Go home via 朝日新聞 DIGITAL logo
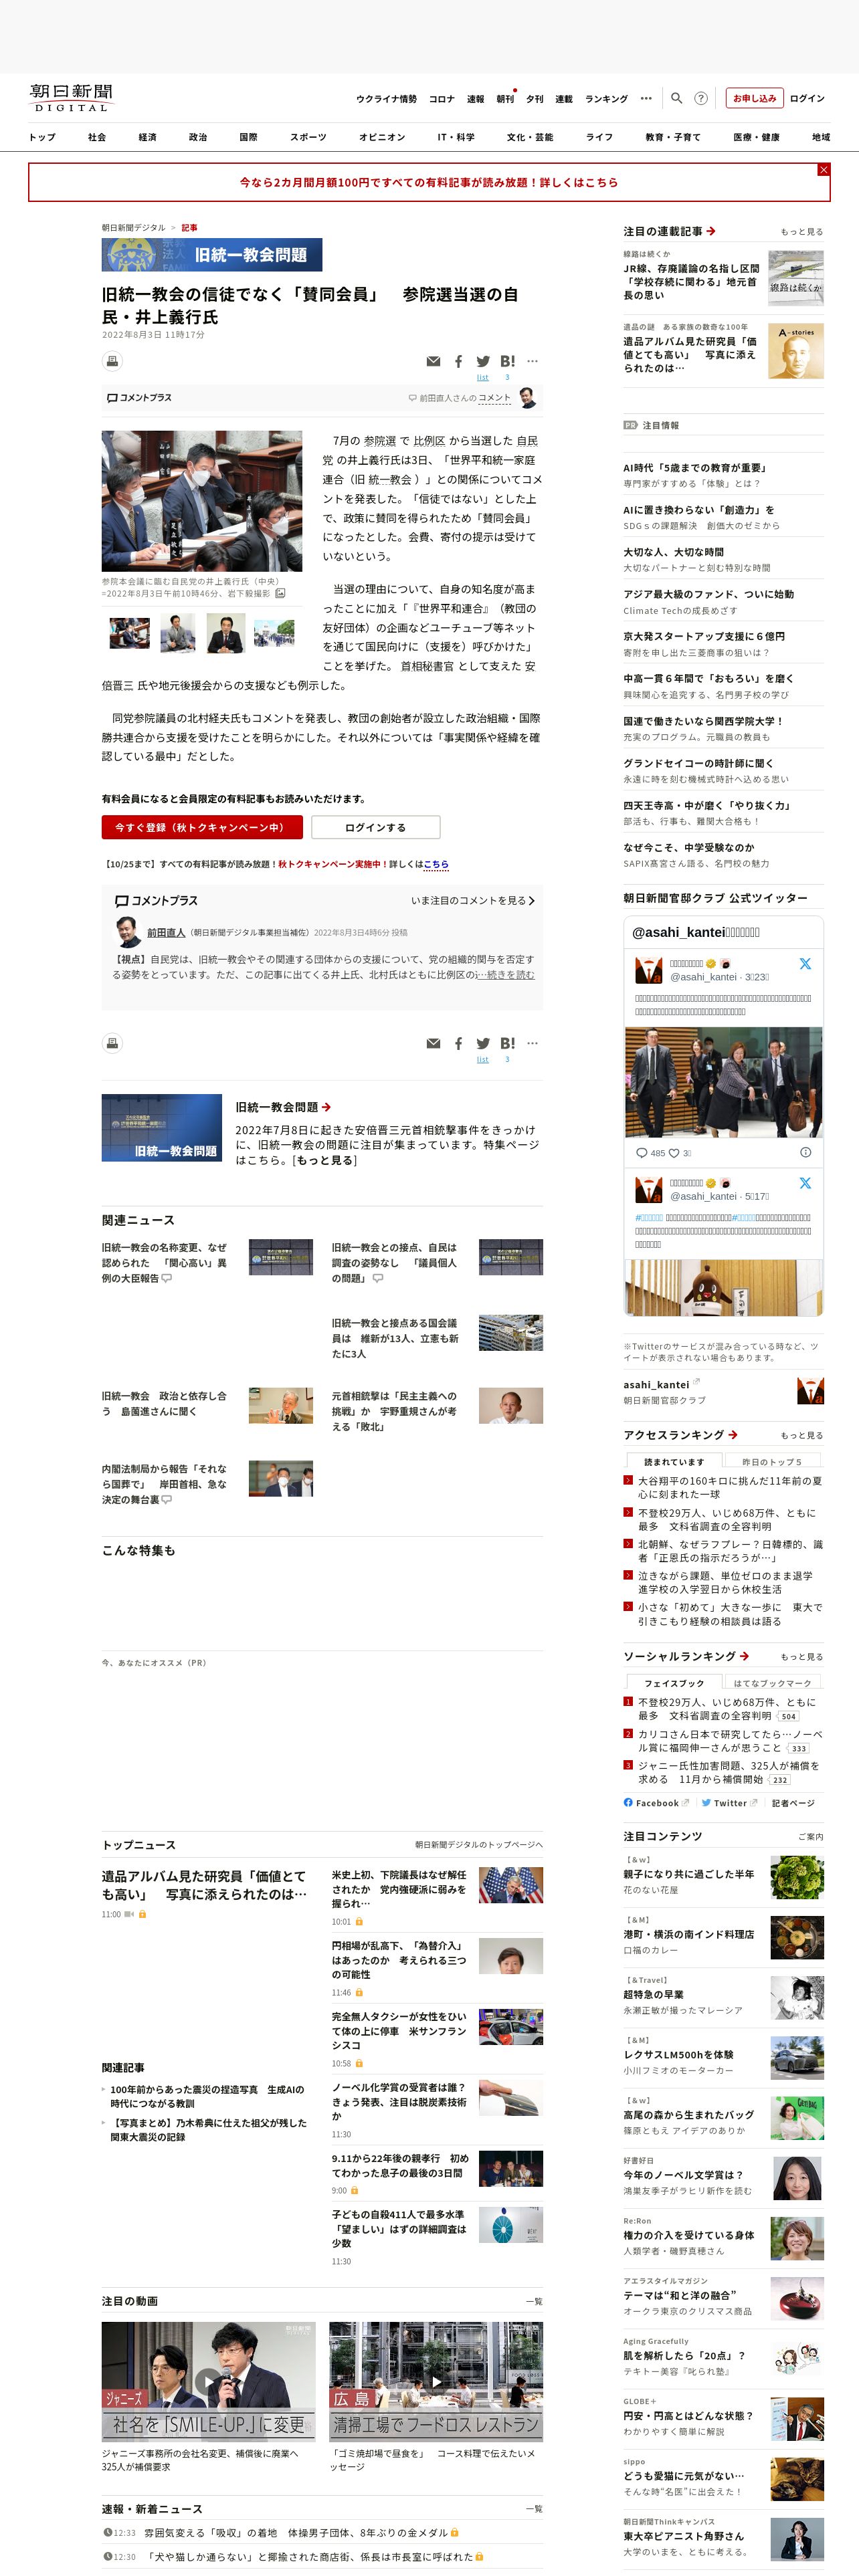Screen dimensions: 859x2576 [71, 98]
